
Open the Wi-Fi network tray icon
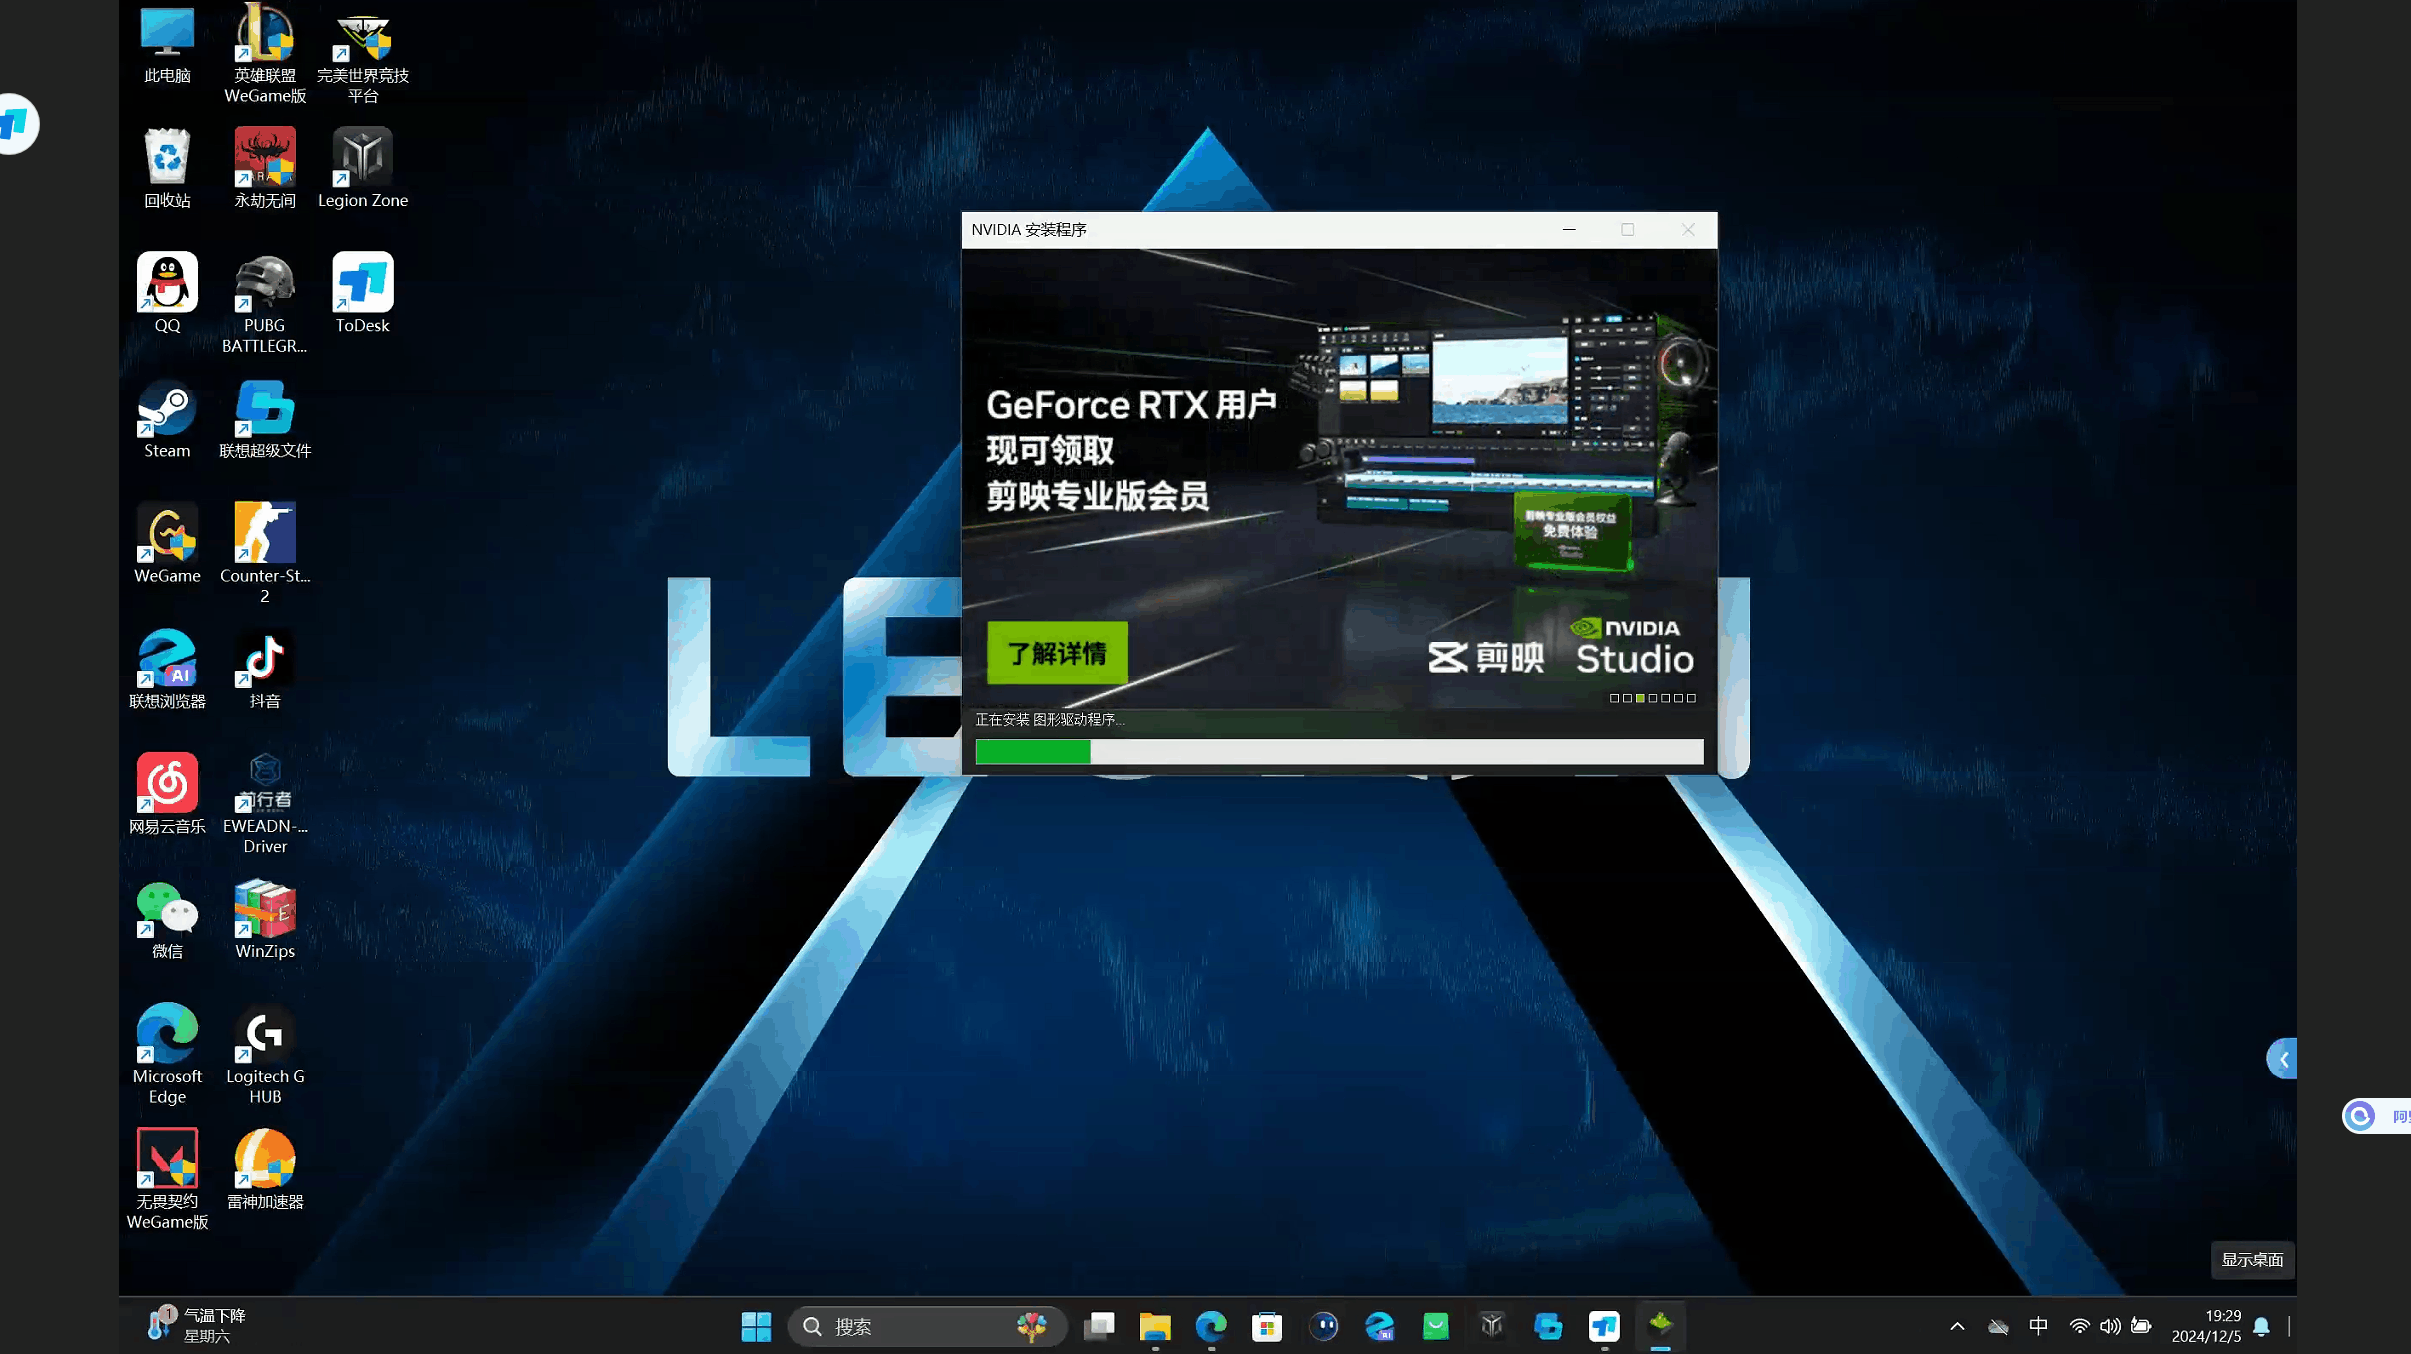click(2079, 1326)
